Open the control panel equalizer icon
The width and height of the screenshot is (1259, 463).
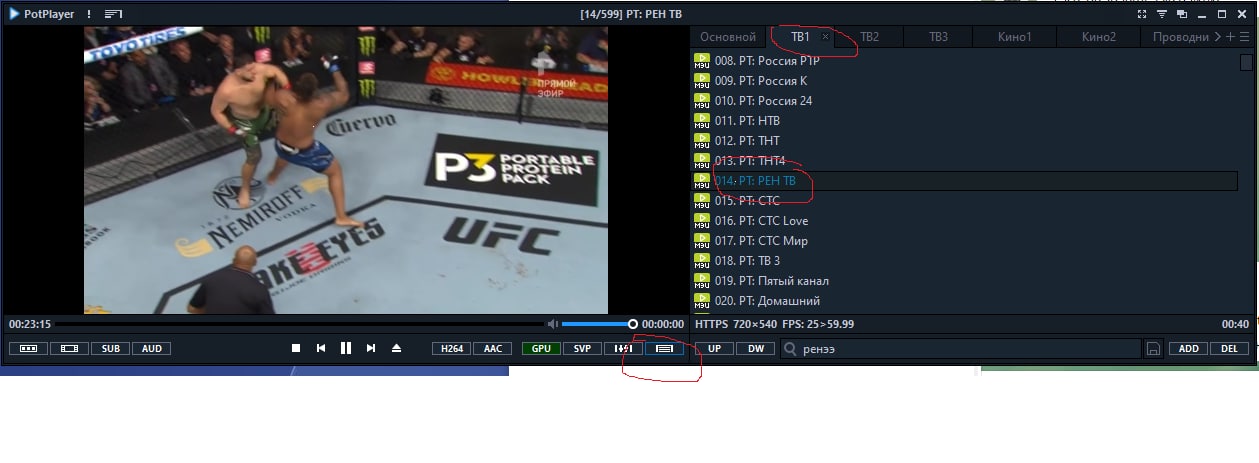click(623, 349)
